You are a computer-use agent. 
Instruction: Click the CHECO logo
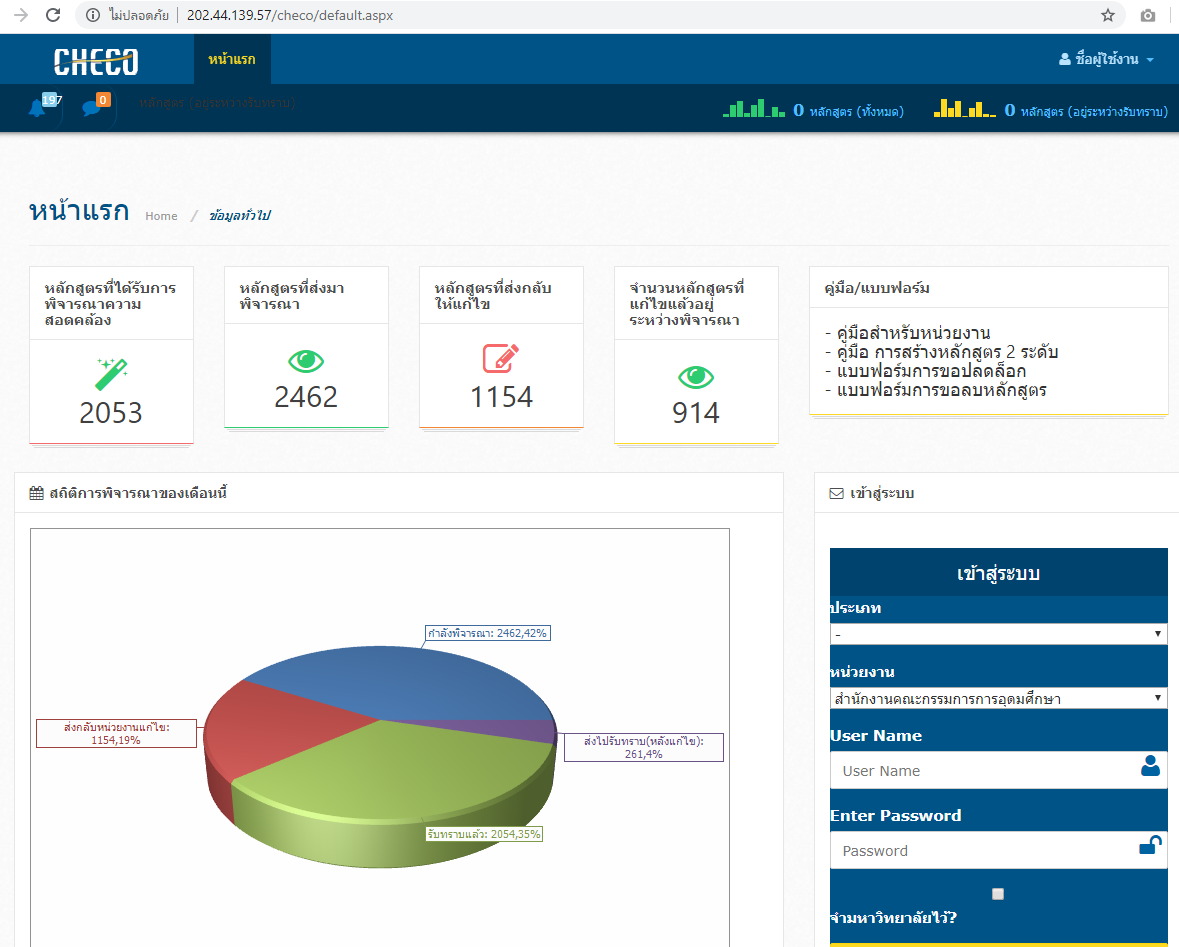click(96, 61)
